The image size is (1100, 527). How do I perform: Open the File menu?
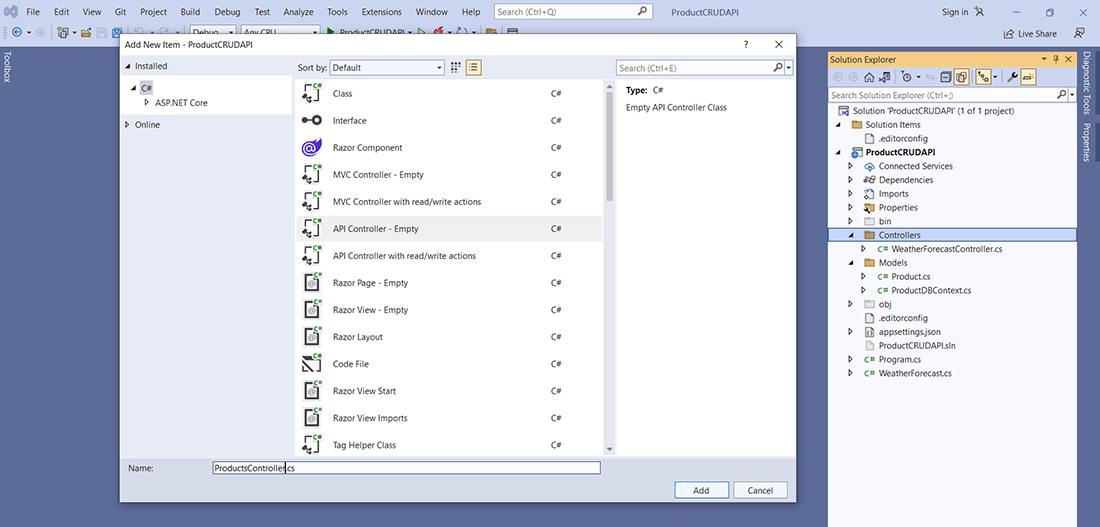[33, 12]
